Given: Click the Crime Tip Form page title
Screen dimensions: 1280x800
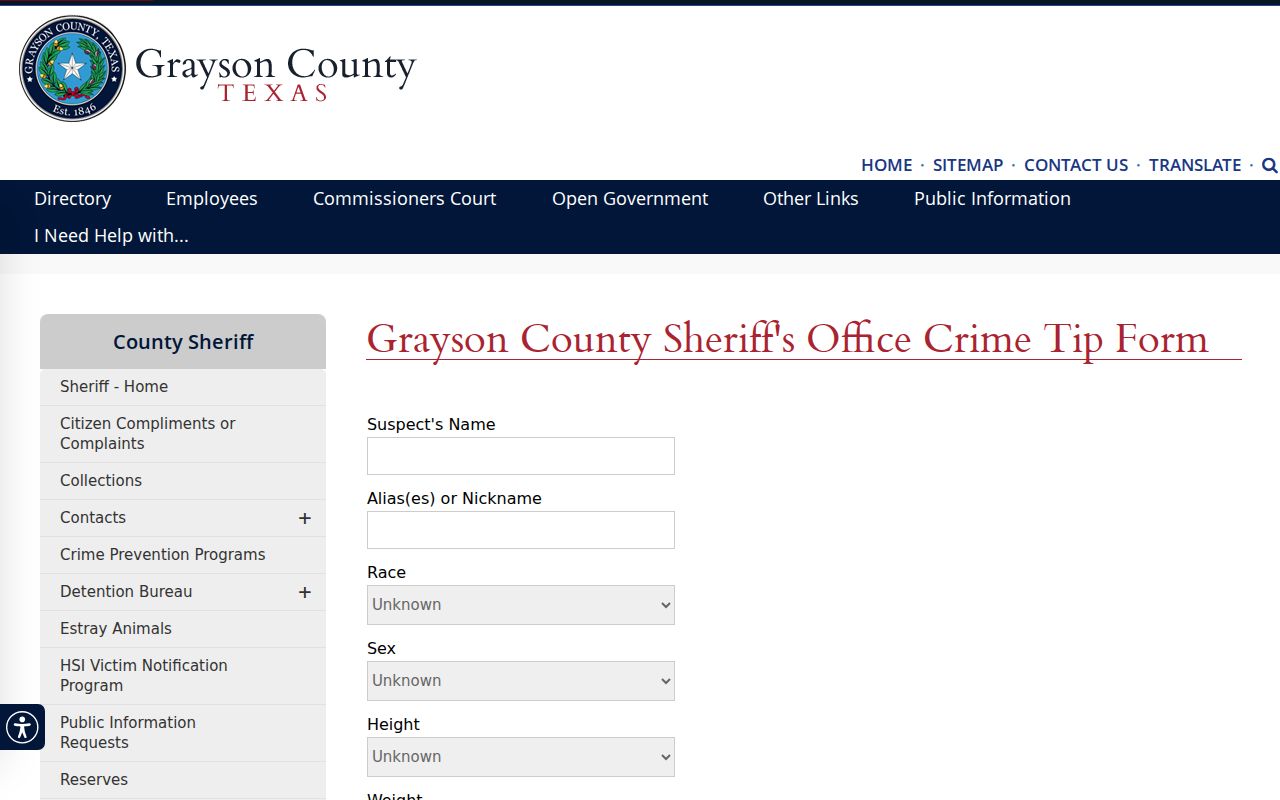Looking at the screenshot, I should (788, 339).
